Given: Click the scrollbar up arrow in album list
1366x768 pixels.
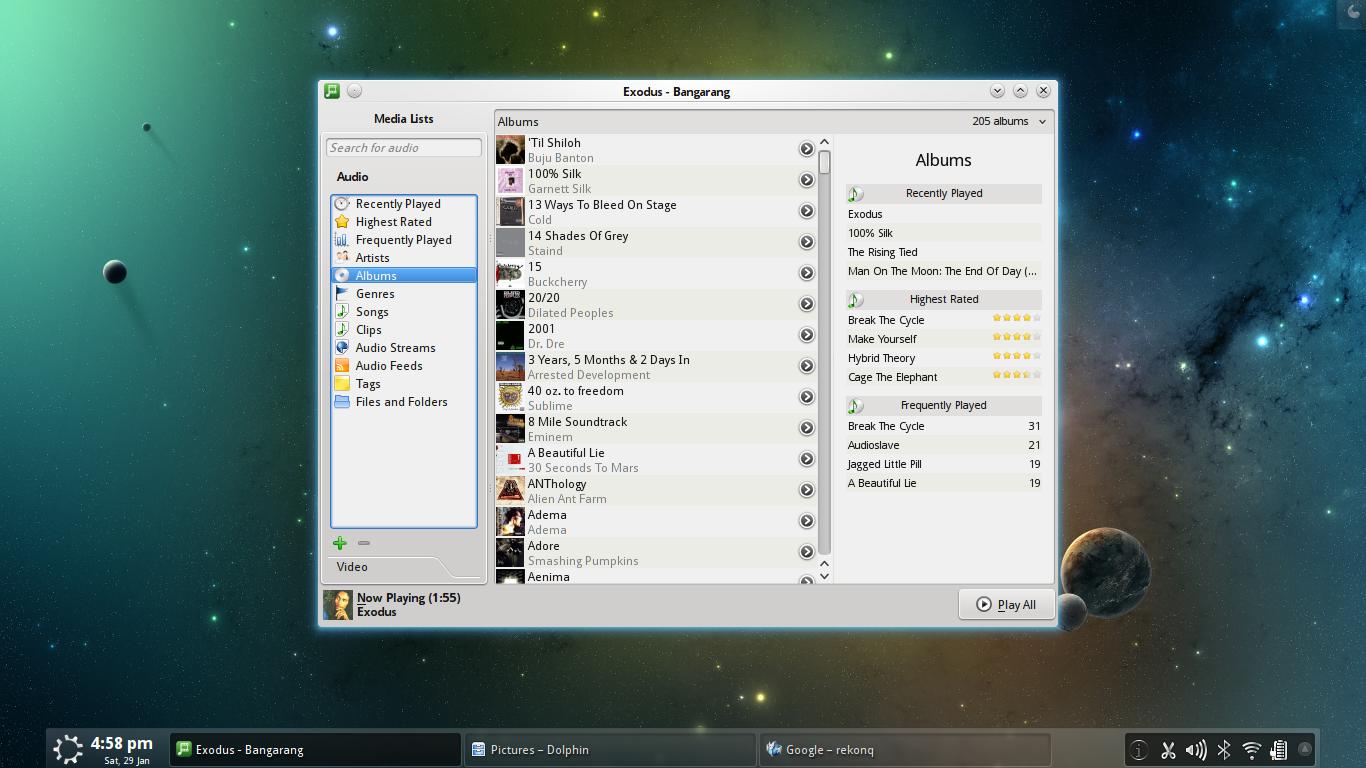Looking at the screenshot, I should [824, 143].
